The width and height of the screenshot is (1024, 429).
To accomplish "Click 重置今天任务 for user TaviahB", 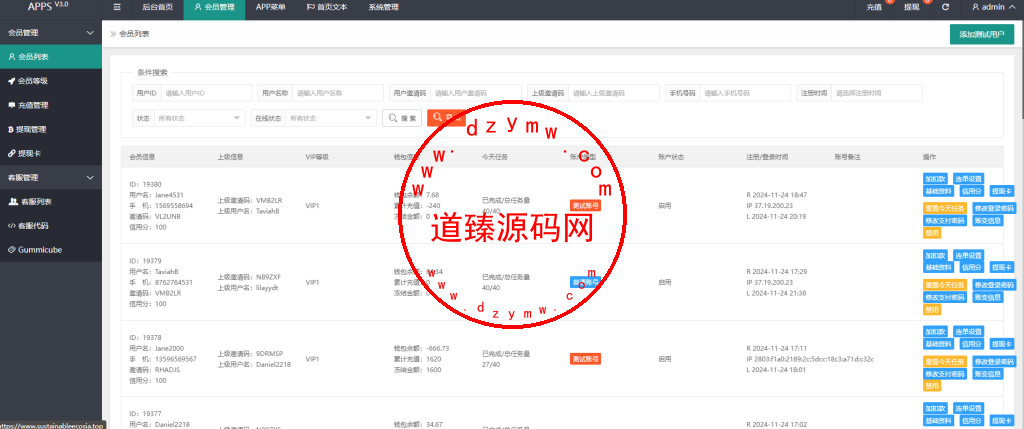I will coord(944,285).
